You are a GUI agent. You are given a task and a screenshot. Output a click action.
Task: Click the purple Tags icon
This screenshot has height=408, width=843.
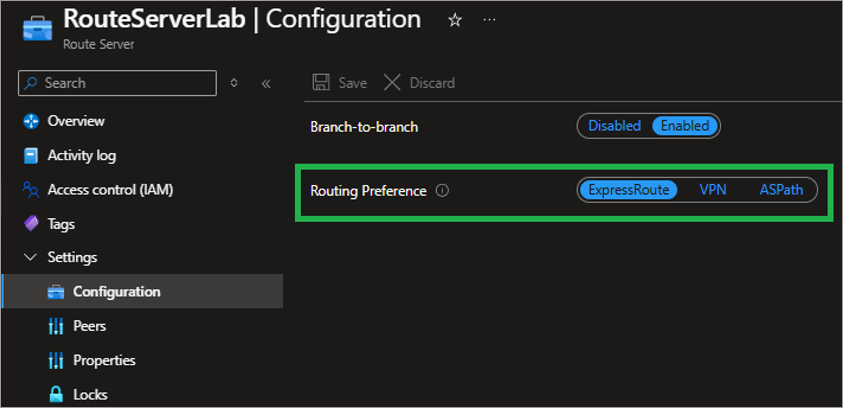[30, 224]
